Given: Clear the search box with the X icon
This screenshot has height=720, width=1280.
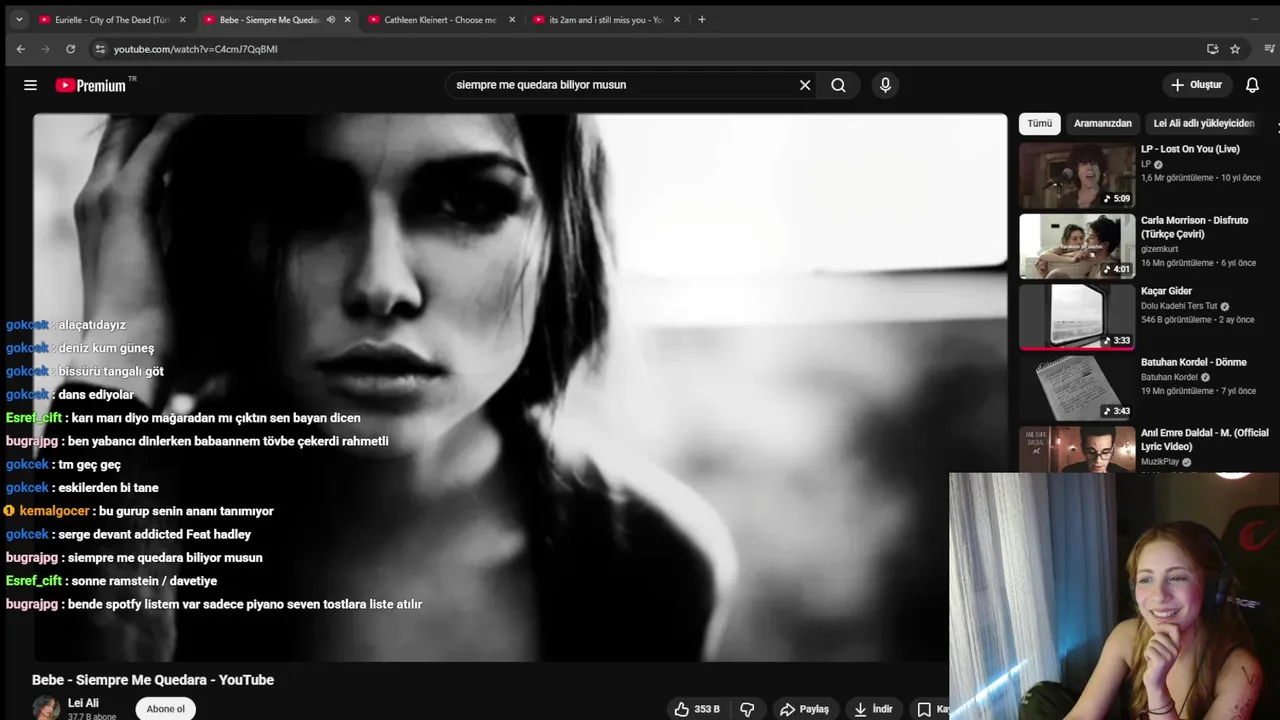Looking at the screenshot, I should coord(805,85).
